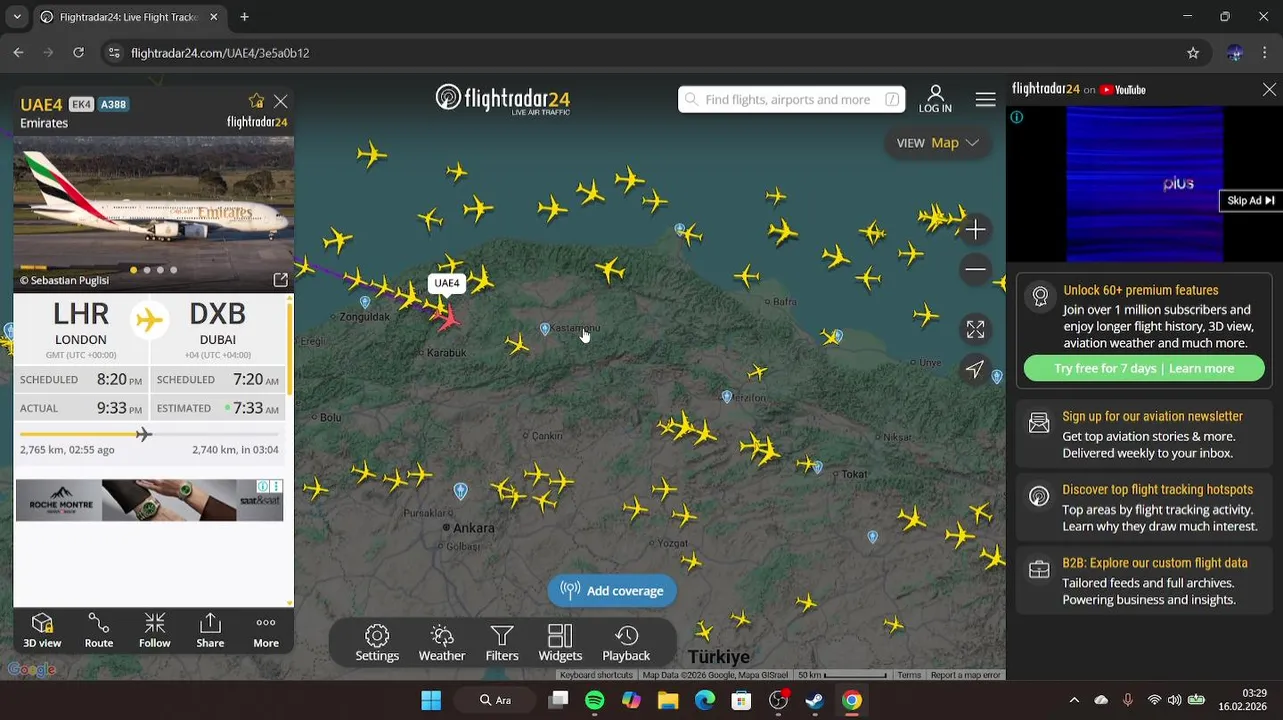Open the 3D view of the flight

tap(42, 631)
